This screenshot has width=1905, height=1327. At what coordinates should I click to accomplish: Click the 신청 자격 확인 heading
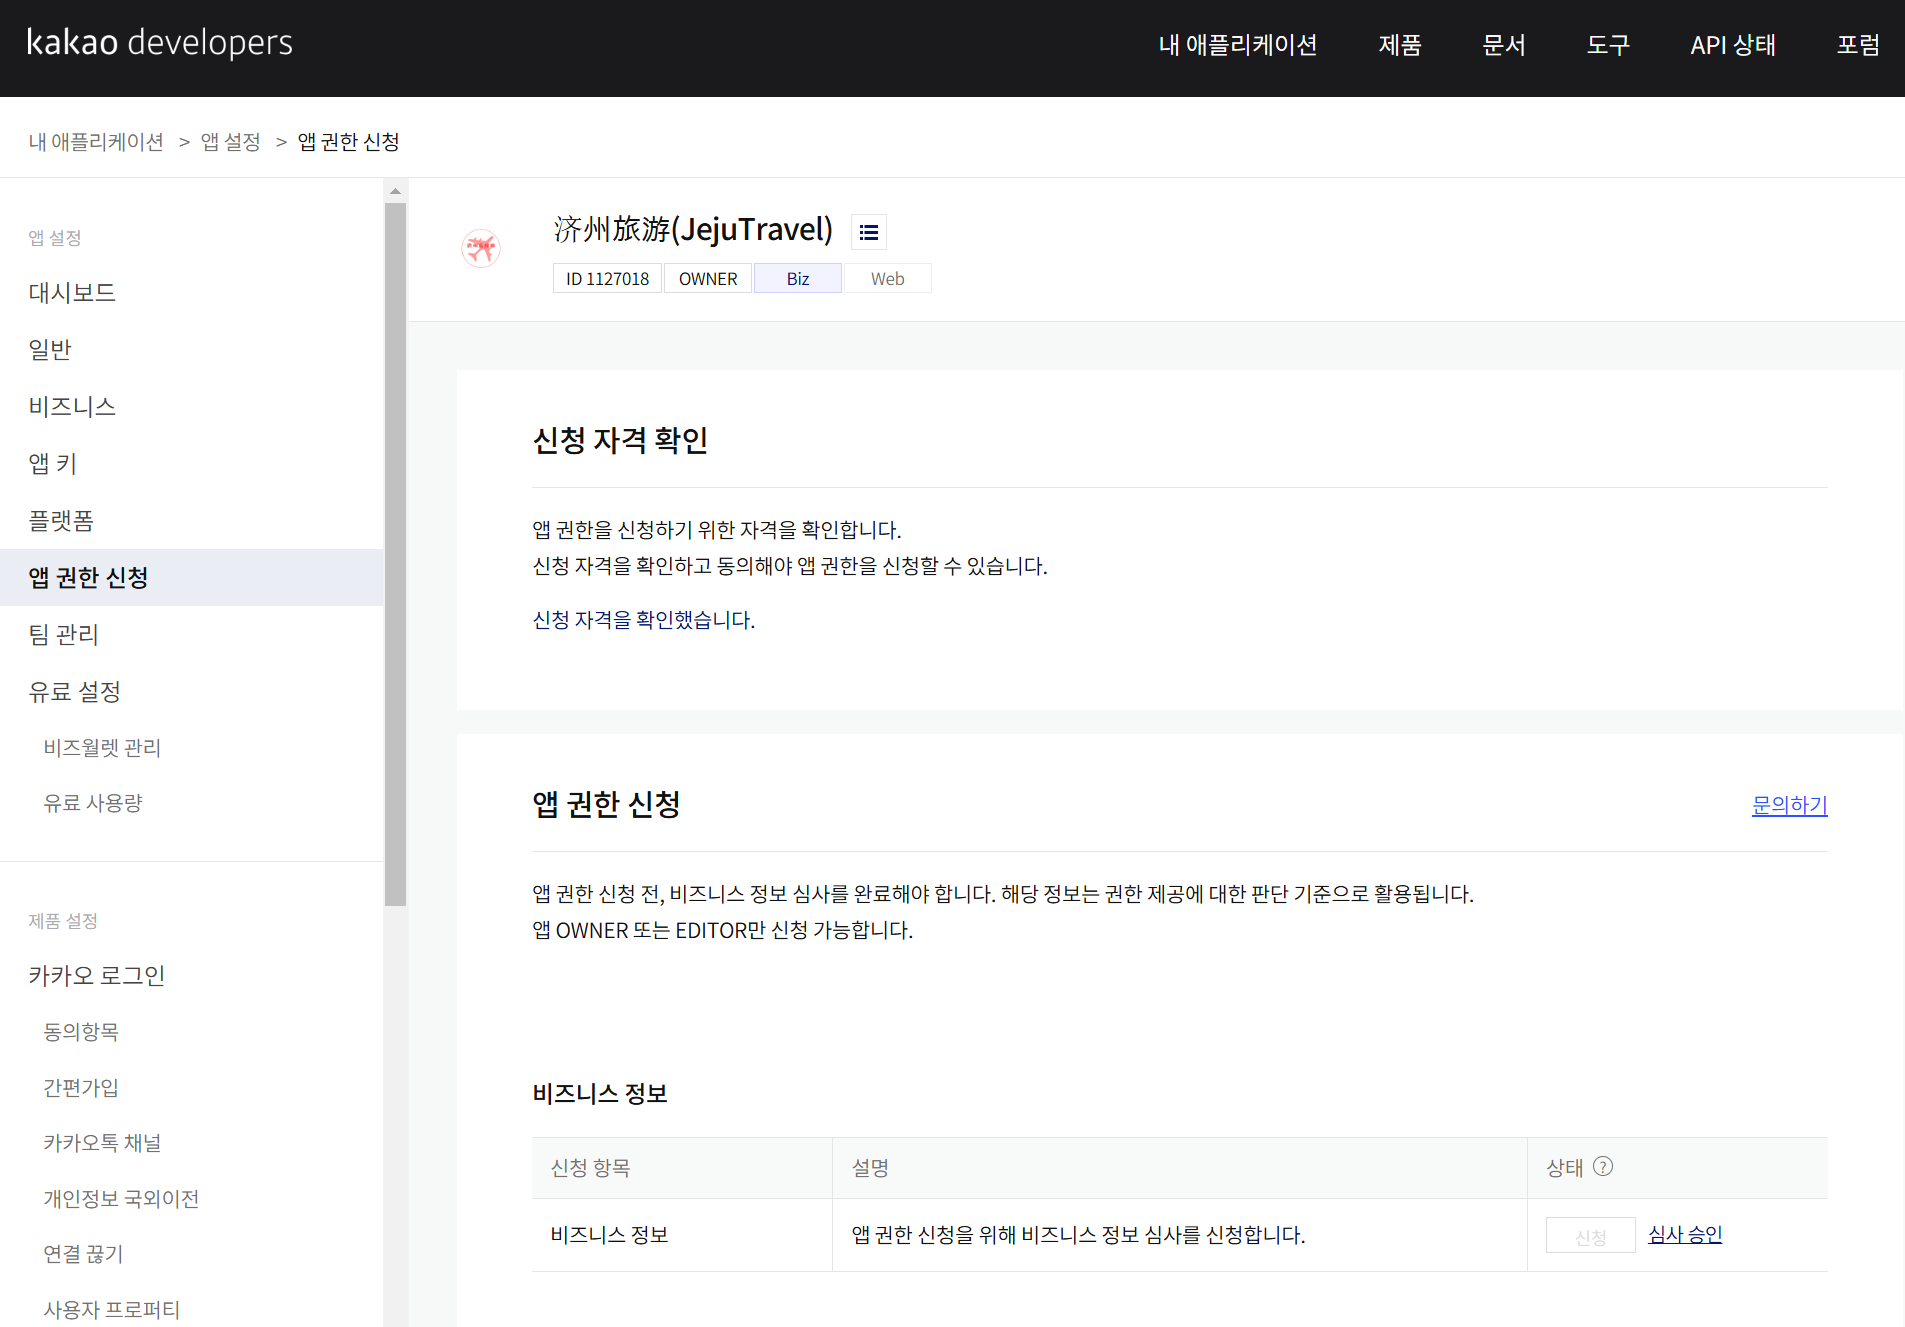pyautogui.click(x=620, y=440)
